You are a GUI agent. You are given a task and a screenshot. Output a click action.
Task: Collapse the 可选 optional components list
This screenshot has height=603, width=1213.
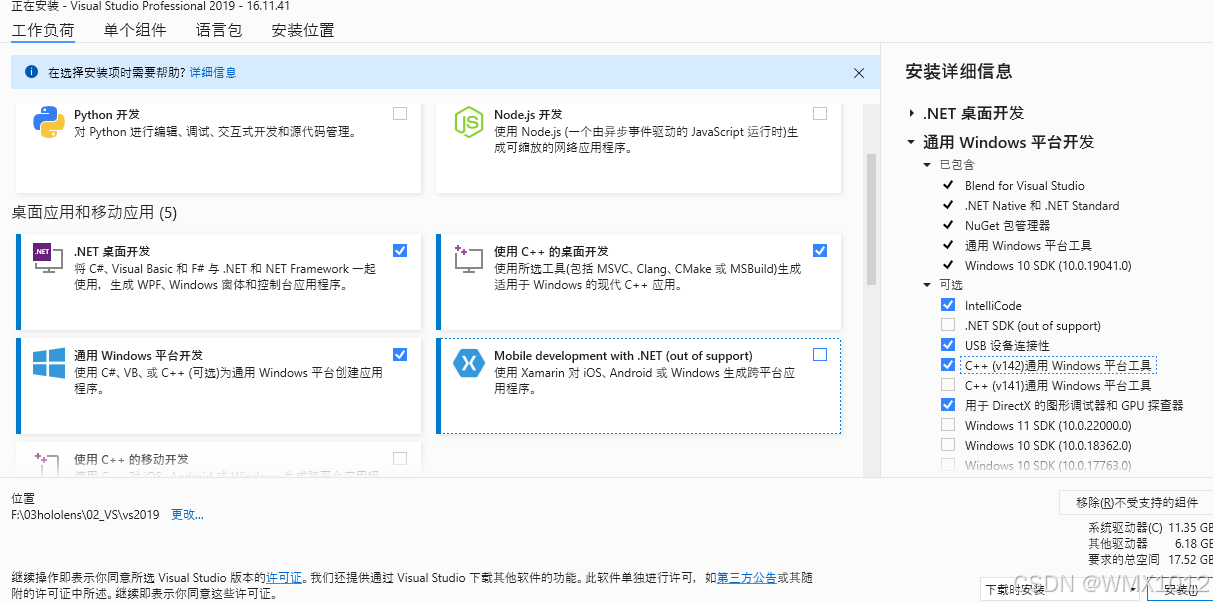tap(927, 285)
